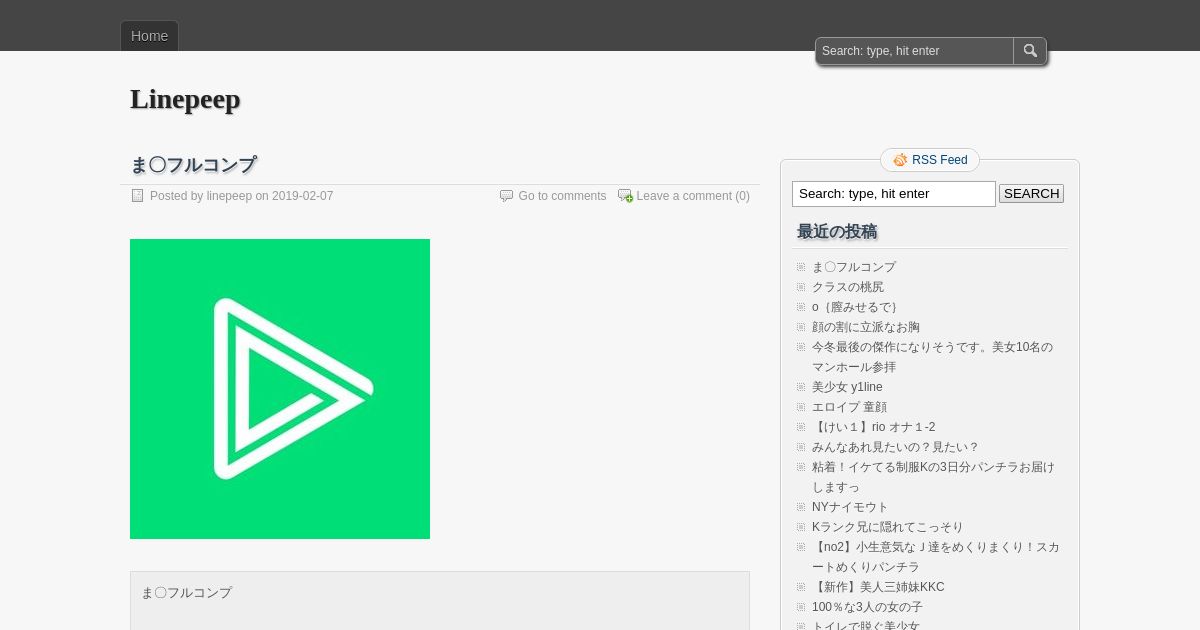Screen dimensions: 1200x630
Task: Click the add-comment icon with plus
Action: (625, 196)
